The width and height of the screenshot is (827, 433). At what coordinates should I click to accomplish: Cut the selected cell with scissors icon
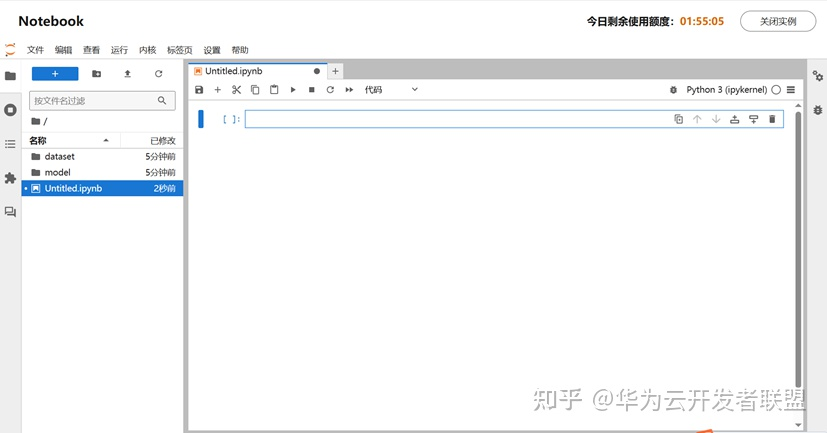pyautogui.click(x=236, y=90)
